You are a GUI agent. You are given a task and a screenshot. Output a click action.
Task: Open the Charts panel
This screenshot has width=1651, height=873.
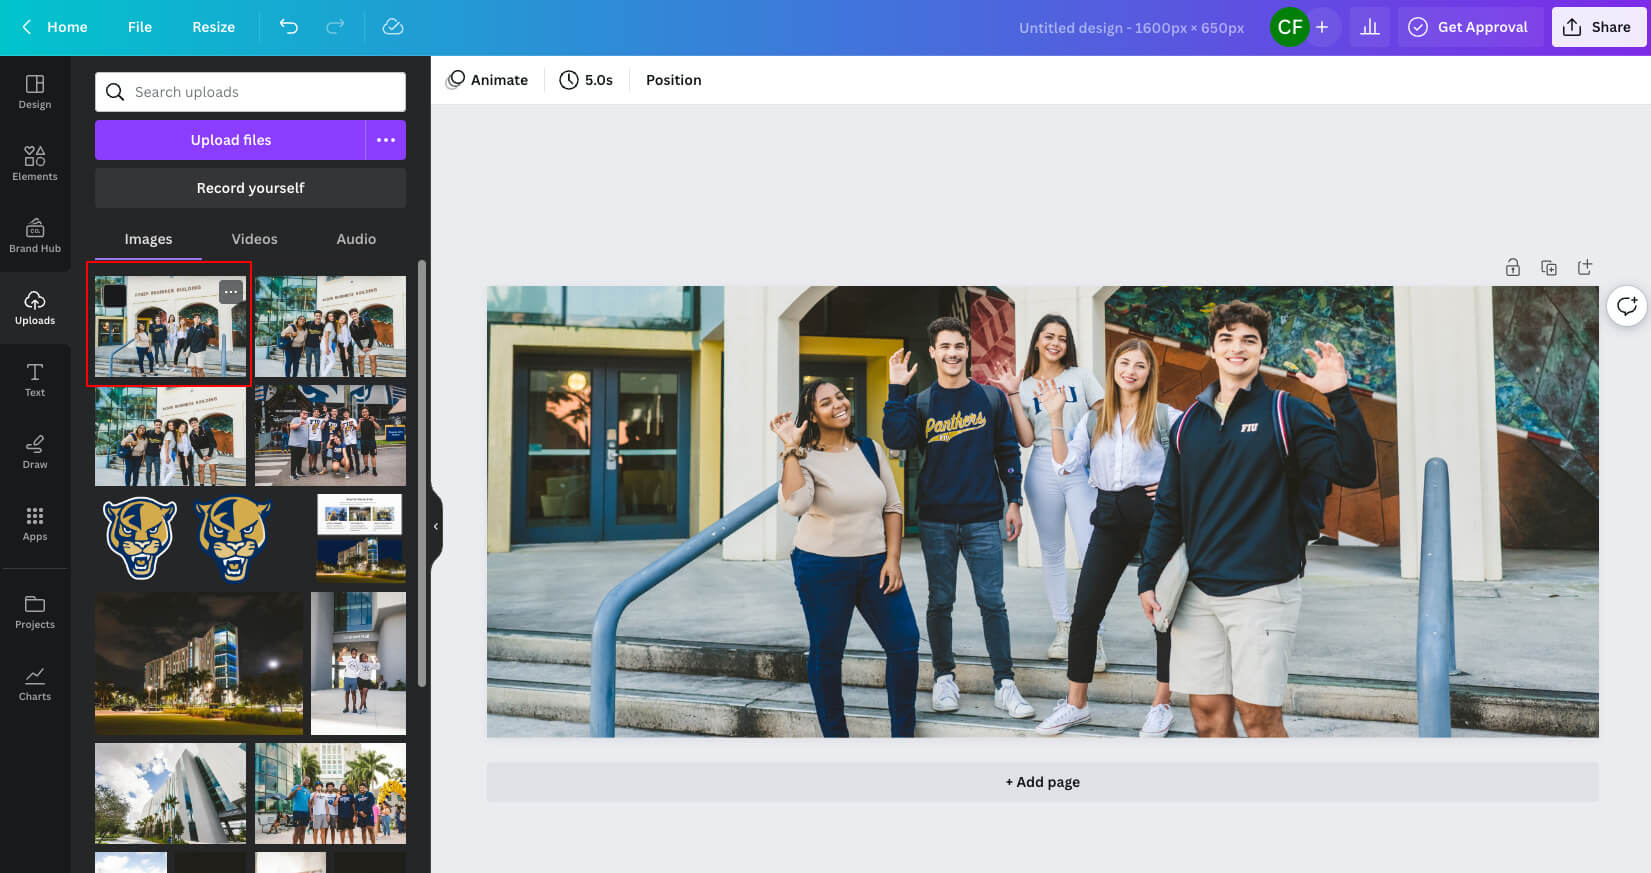(35, 683)
